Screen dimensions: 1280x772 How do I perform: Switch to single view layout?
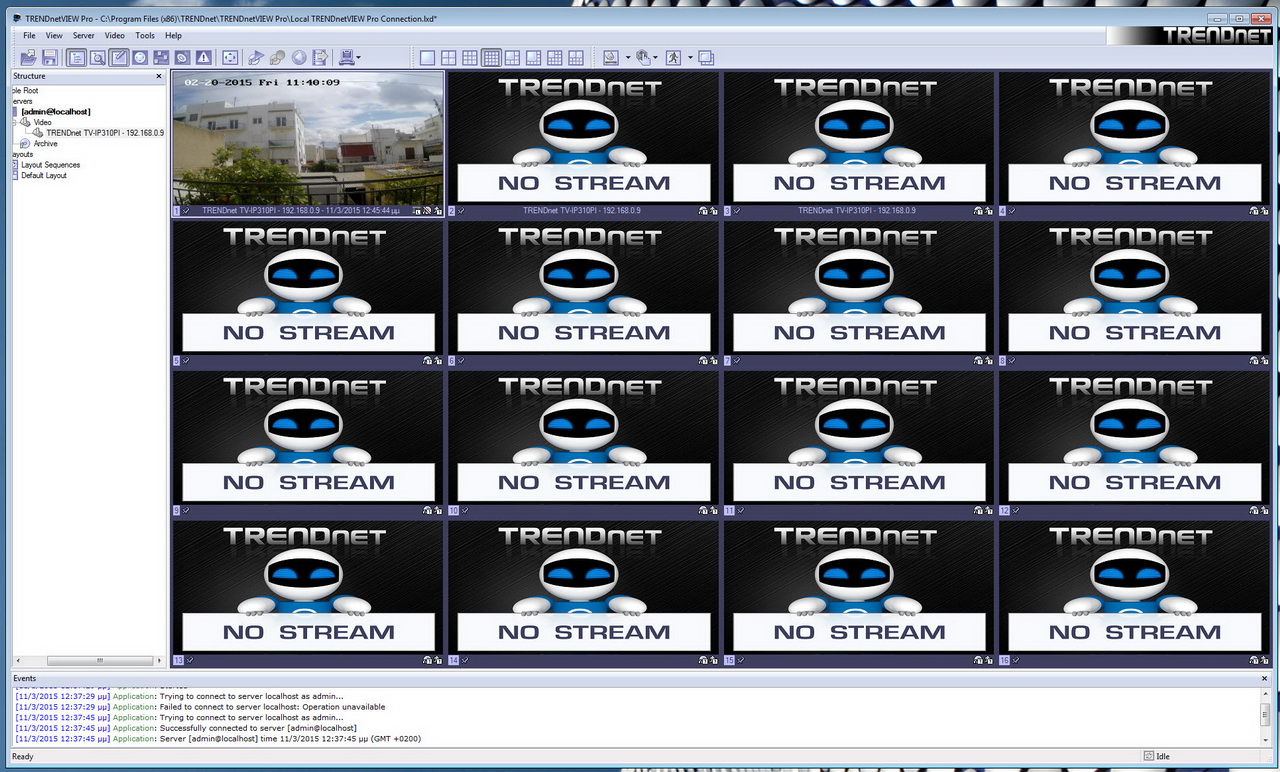(428, 58)
